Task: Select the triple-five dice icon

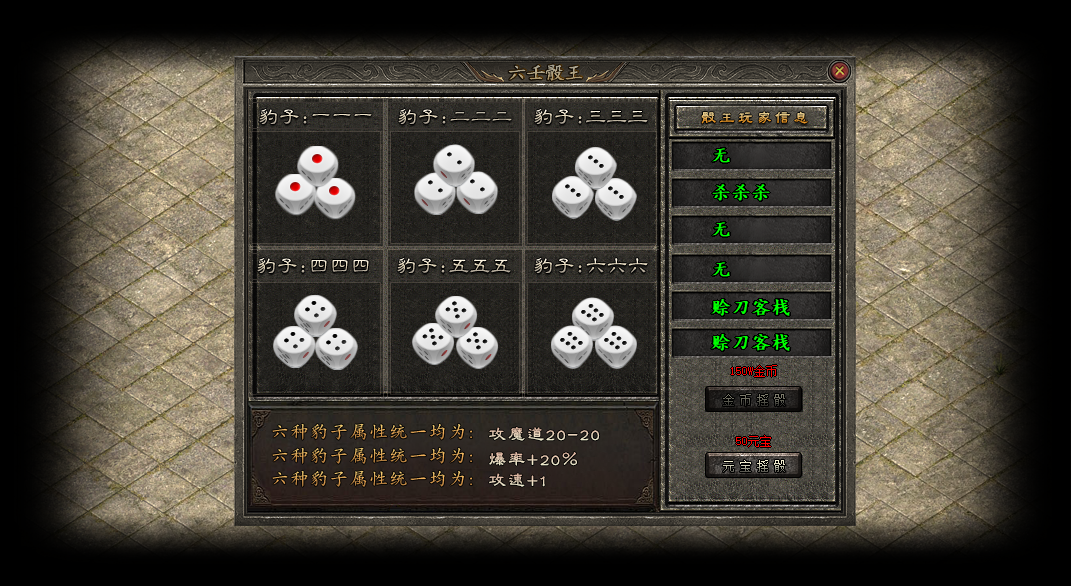Action: tap(455, 333)
